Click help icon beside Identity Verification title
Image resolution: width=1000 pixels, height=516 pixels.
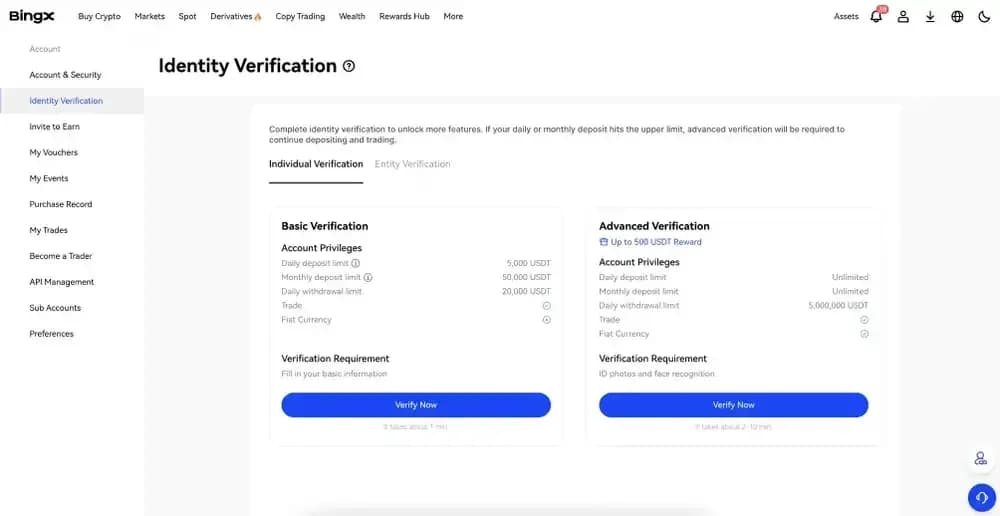[349, 66]
